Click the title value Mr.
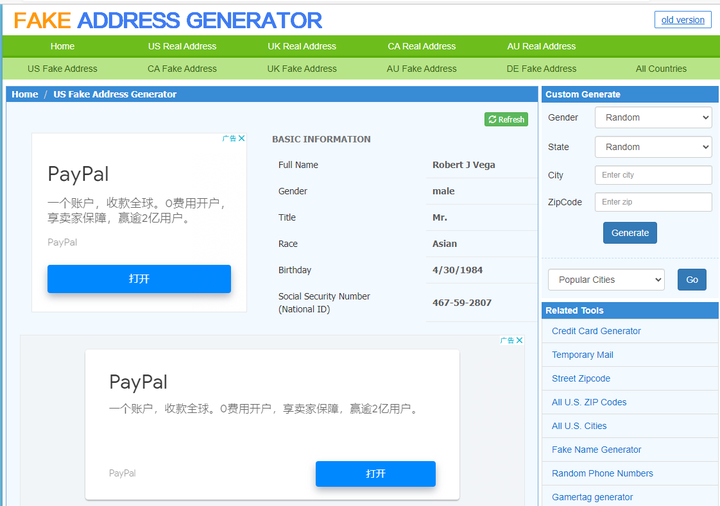 pos(439,218)
